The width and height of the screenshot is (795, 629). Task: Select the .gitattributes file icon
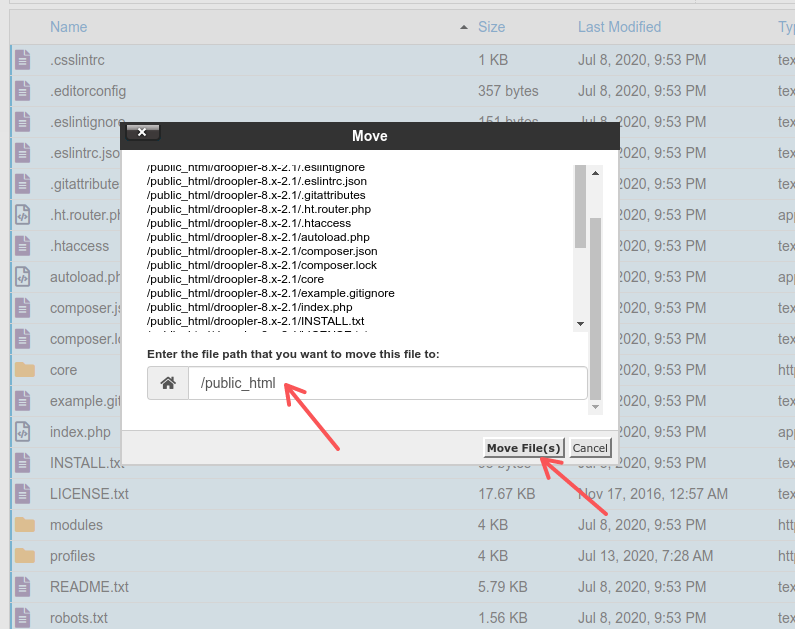tap(22, 183)
